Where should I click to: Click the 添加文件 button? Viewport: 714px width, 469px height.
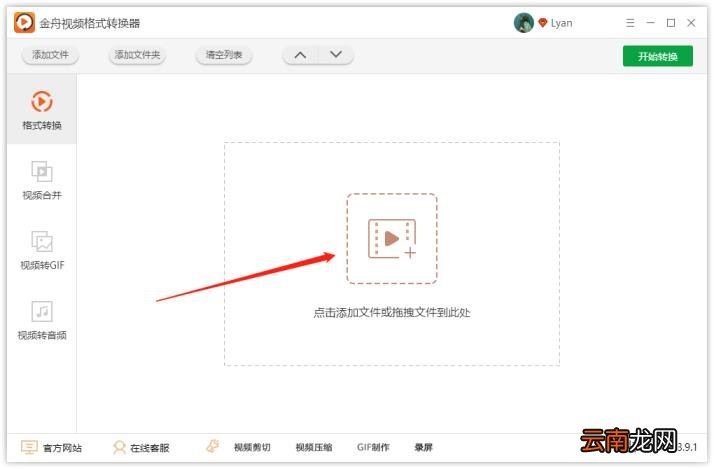coord(50,55)
